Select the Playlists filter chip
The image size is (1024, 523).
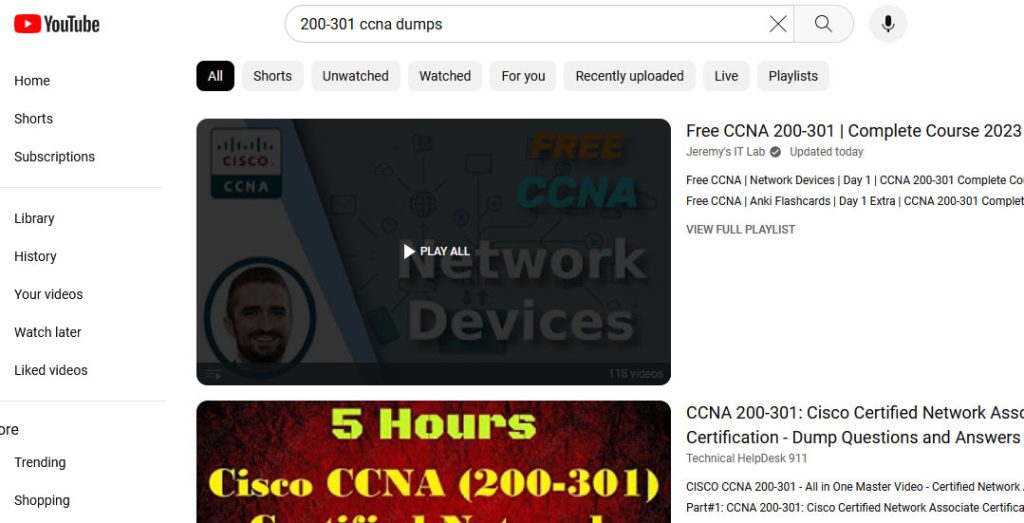pyautogui.click(x=793, y=76)
